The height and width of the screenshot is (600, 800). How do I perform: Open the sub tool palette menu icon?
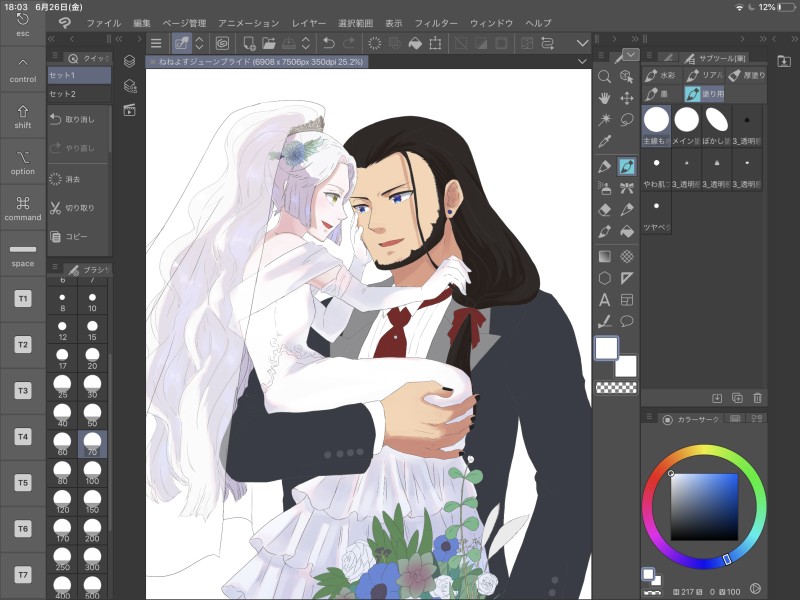pos(649,56)
